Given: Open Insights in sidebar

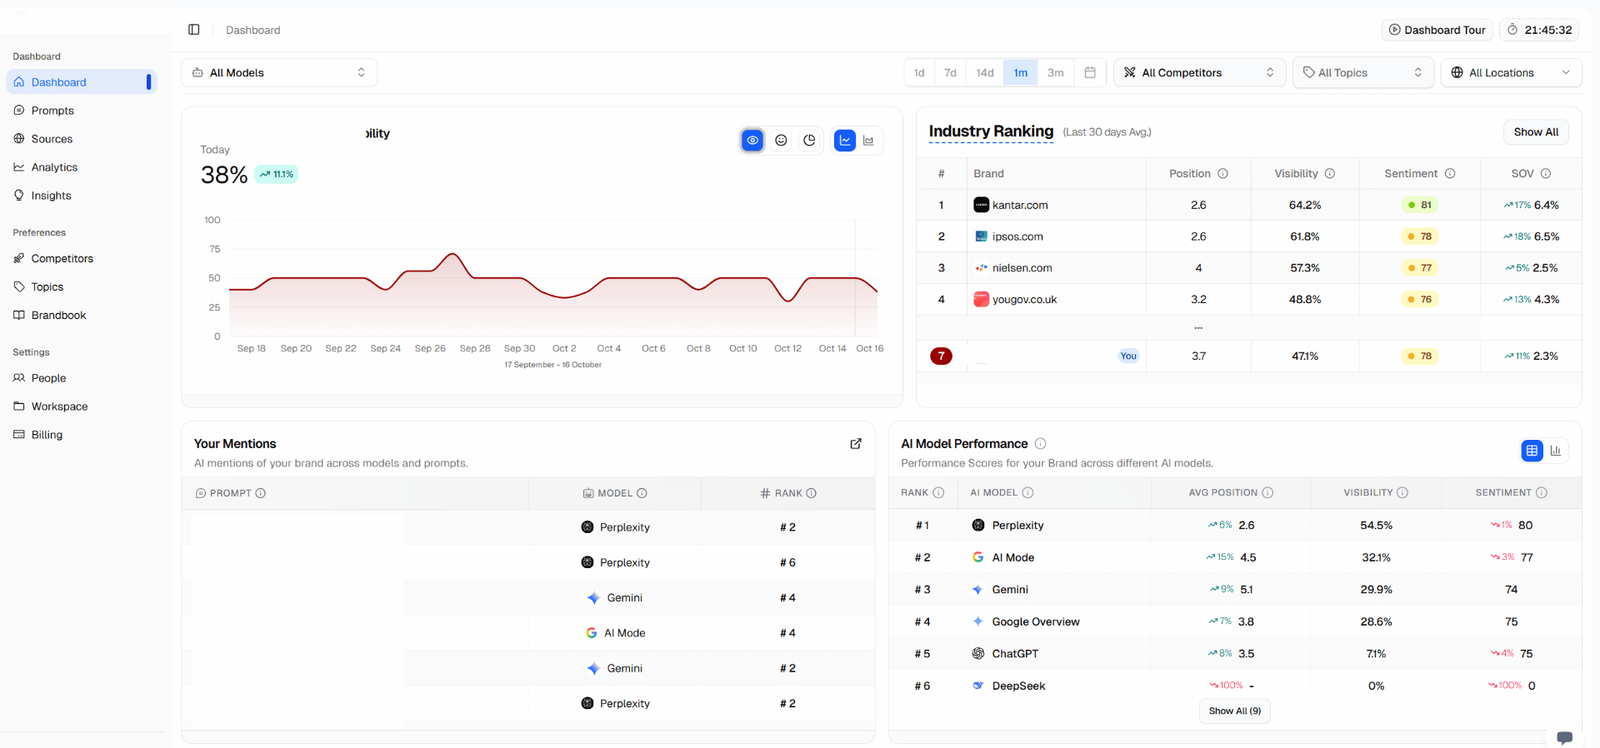Looking at the screenshot, I should tap(82, 196).
